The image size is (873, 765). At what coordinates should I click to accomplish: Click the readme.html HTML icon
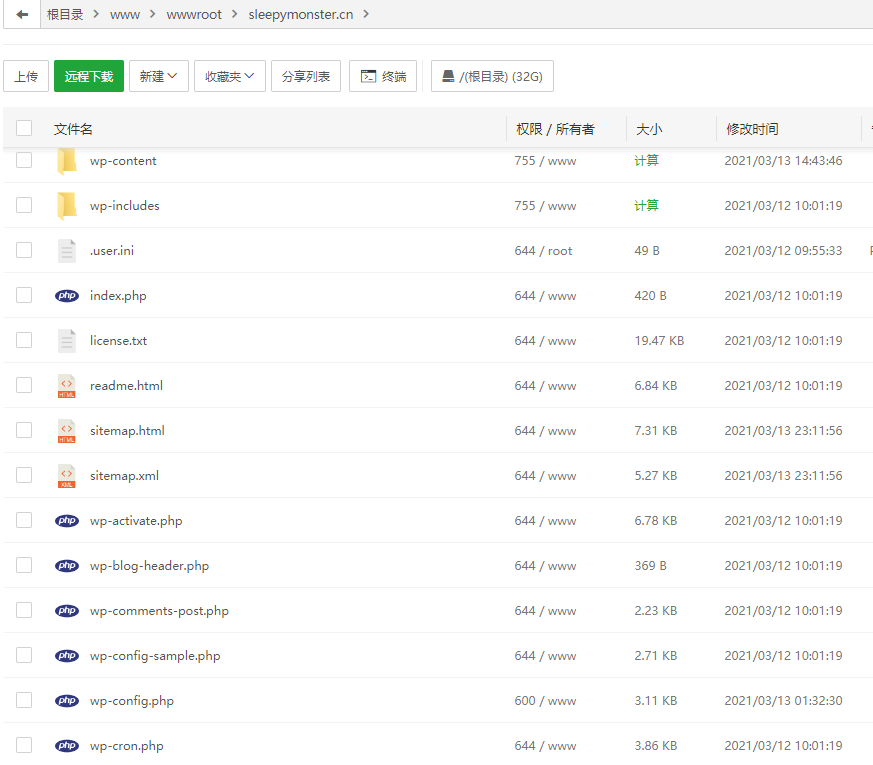click(x=67, y=386)
